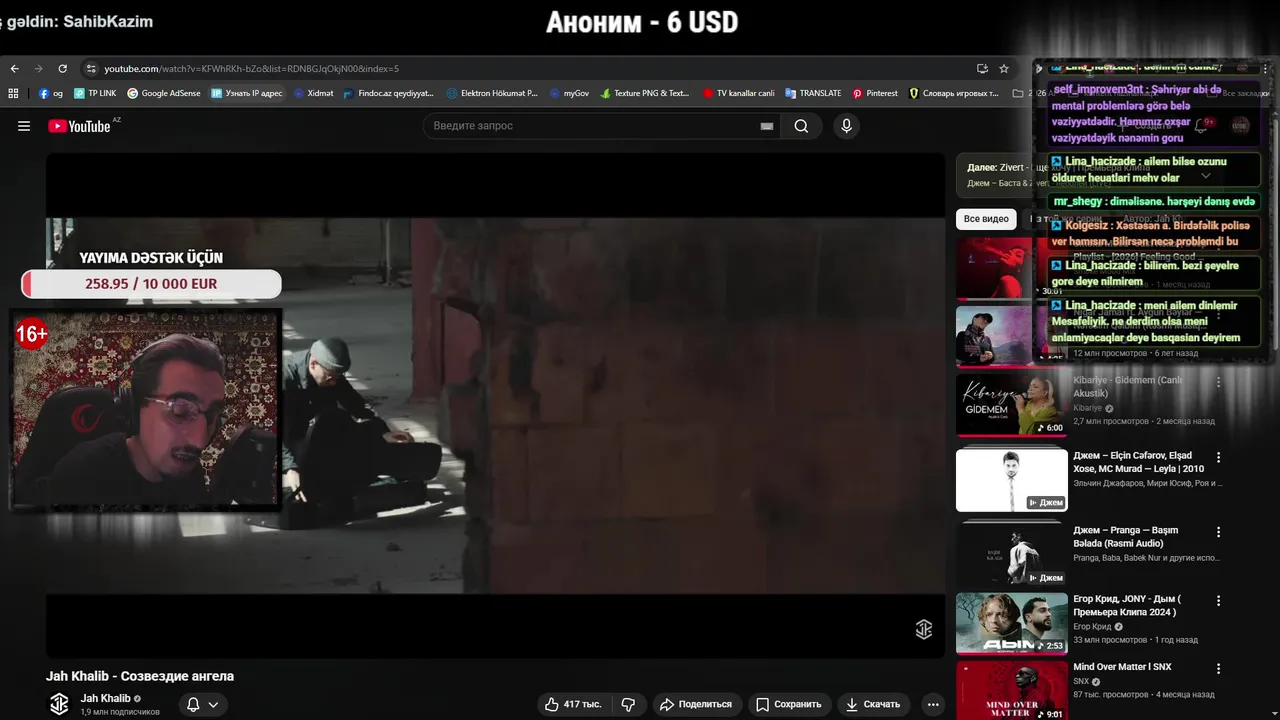Click the magnifier search button
Viewport: 1280px width, 720px height.
[x=801, y=126]
